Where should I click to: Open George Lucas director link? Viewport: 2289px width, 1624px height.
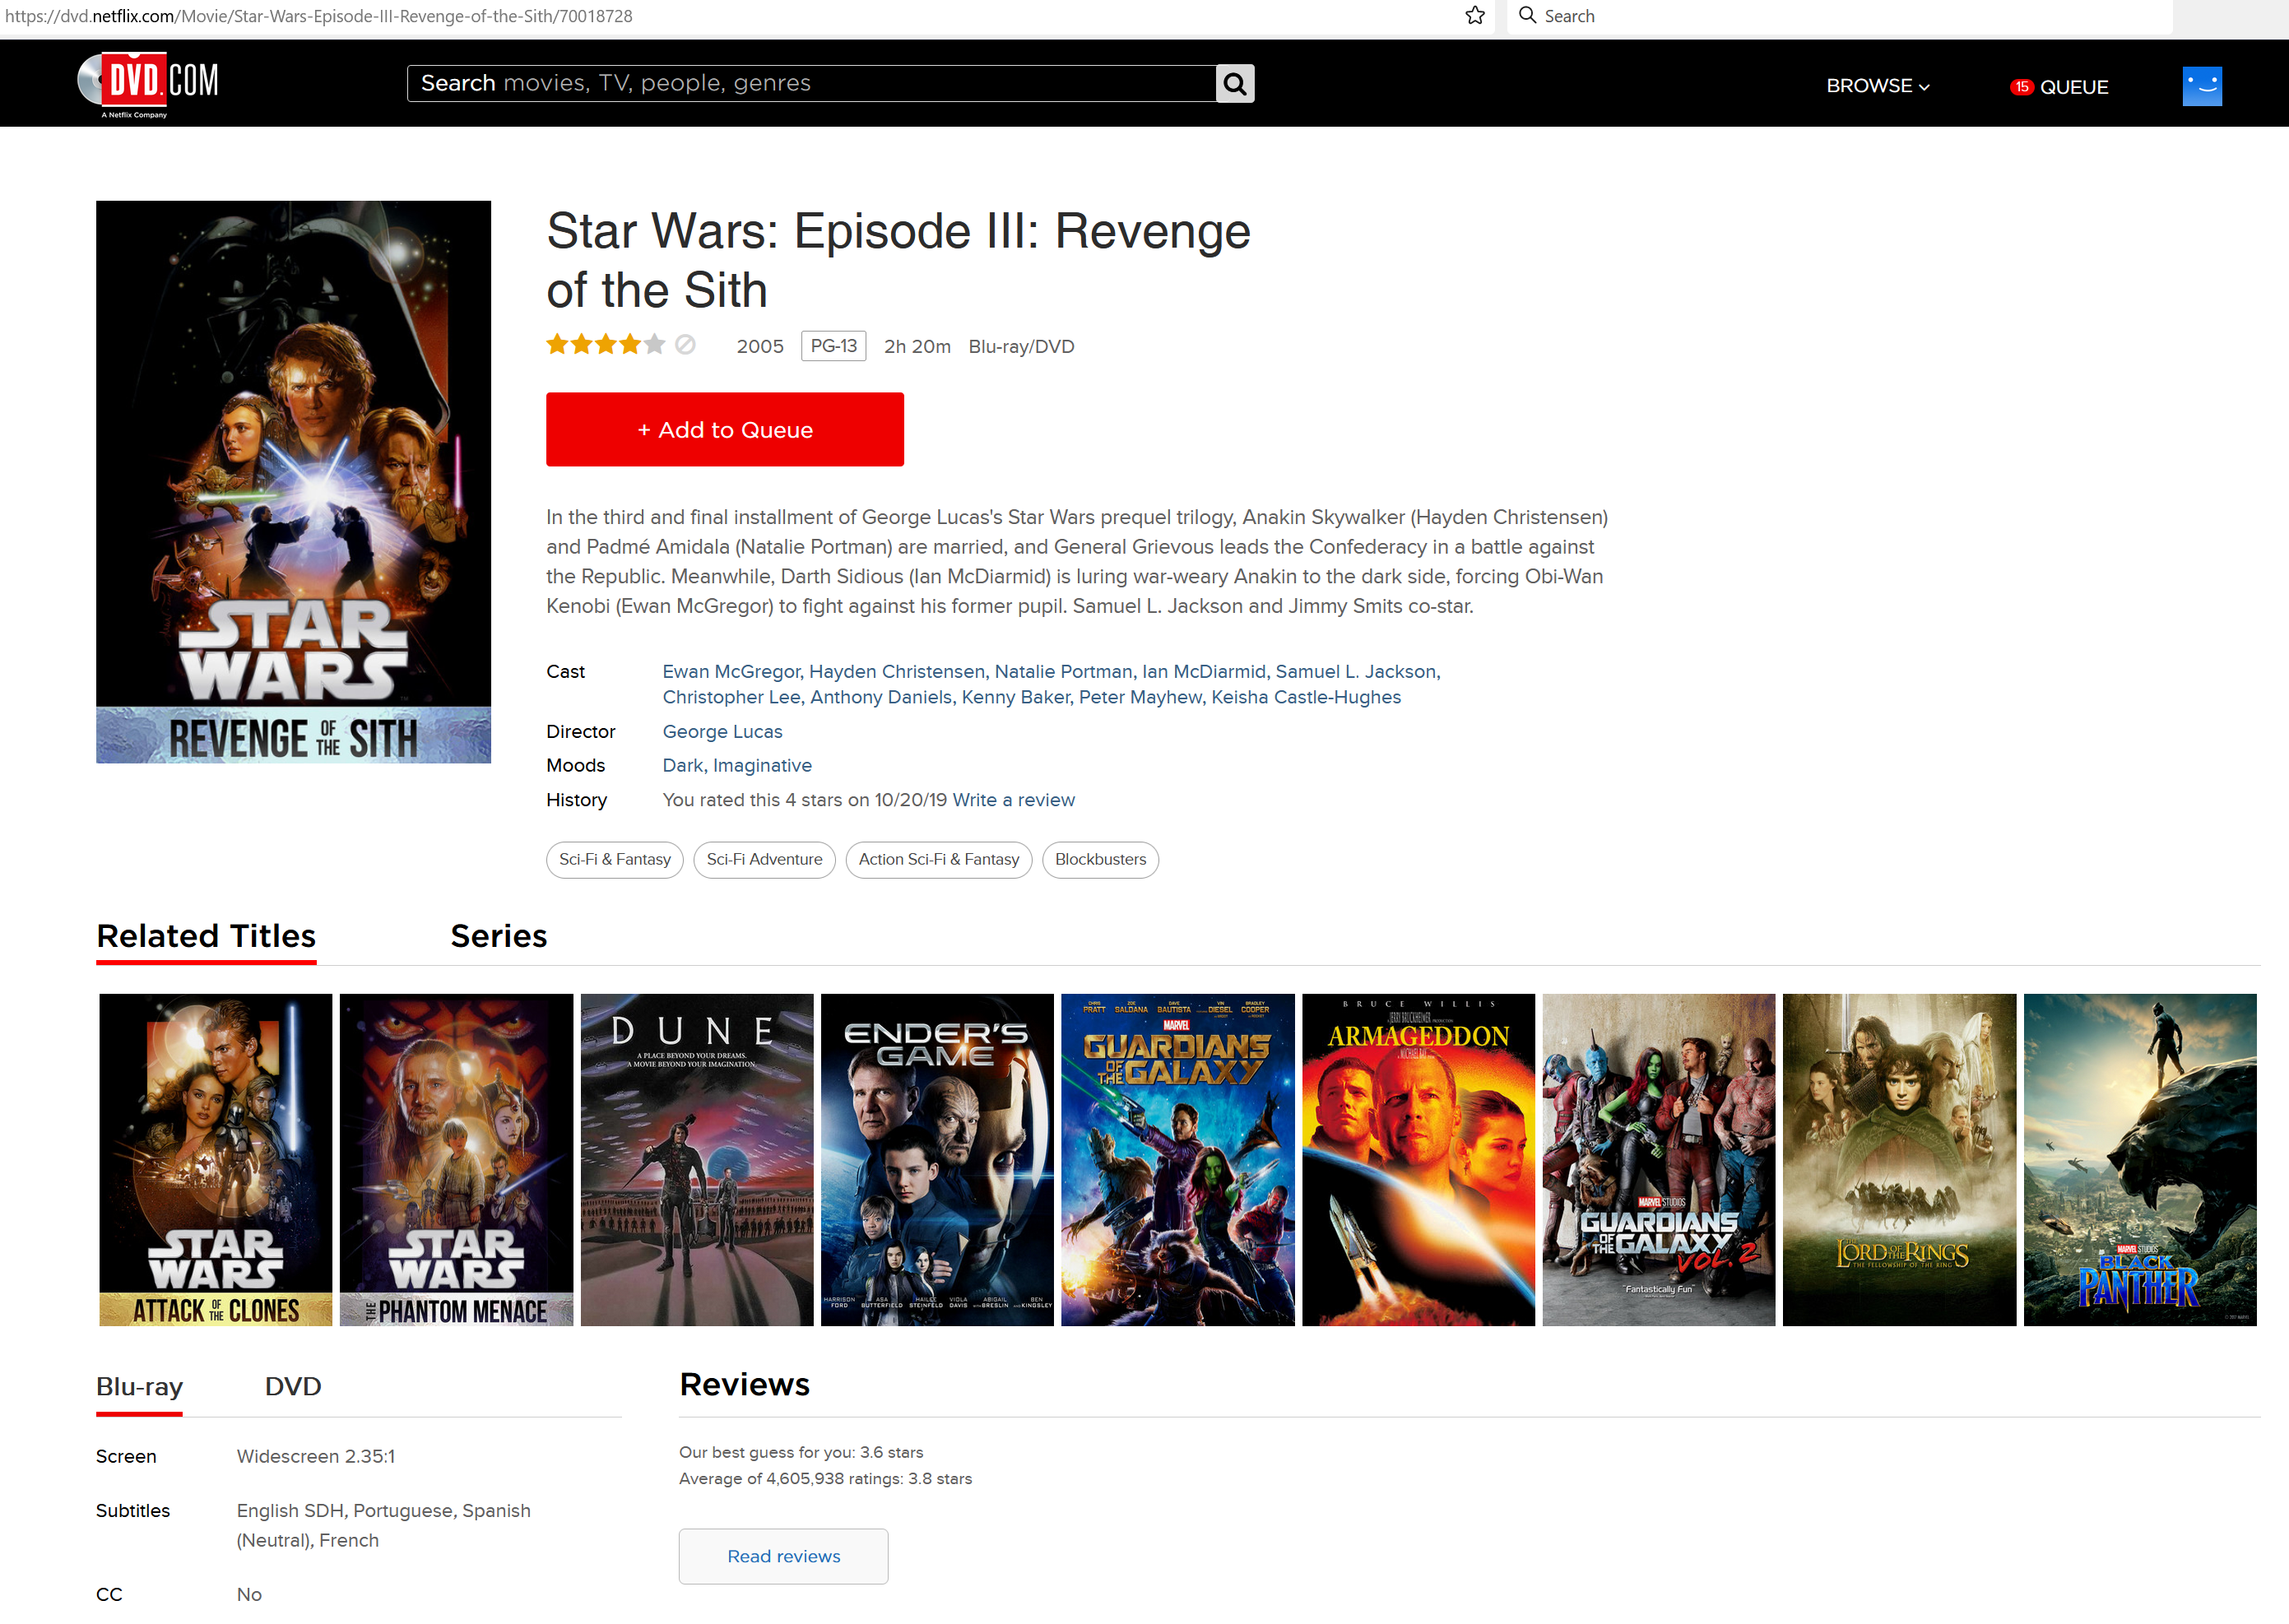[x=722, y=732]
